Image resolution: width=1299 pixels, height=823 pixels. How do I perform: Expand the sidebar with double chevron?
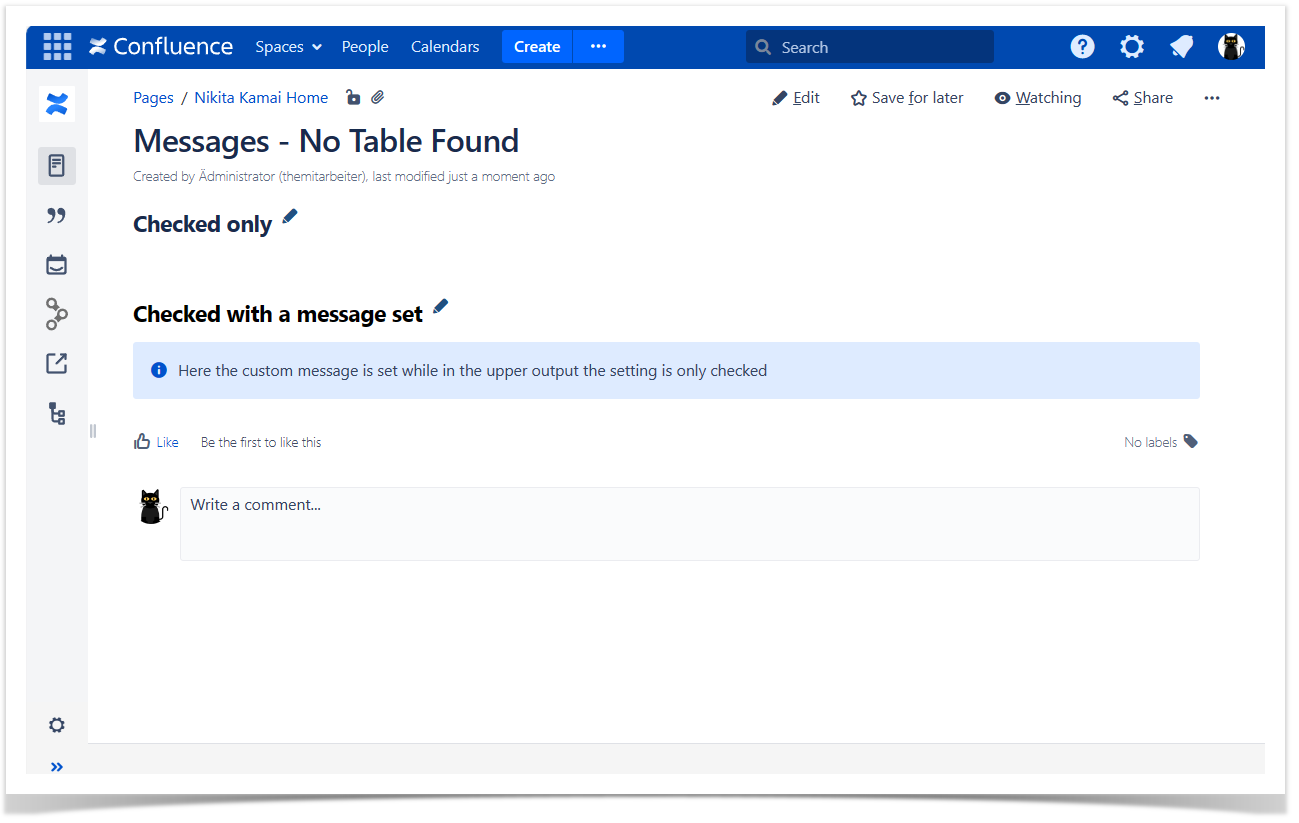[x=57, y=767]
